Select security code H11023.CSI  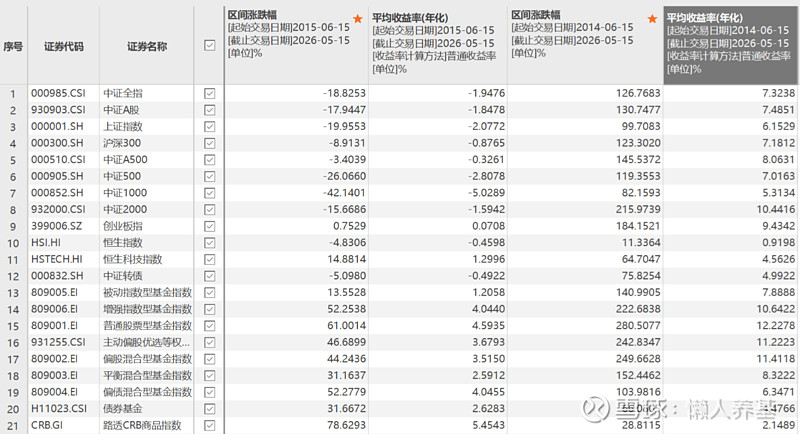tap(59, 409)
